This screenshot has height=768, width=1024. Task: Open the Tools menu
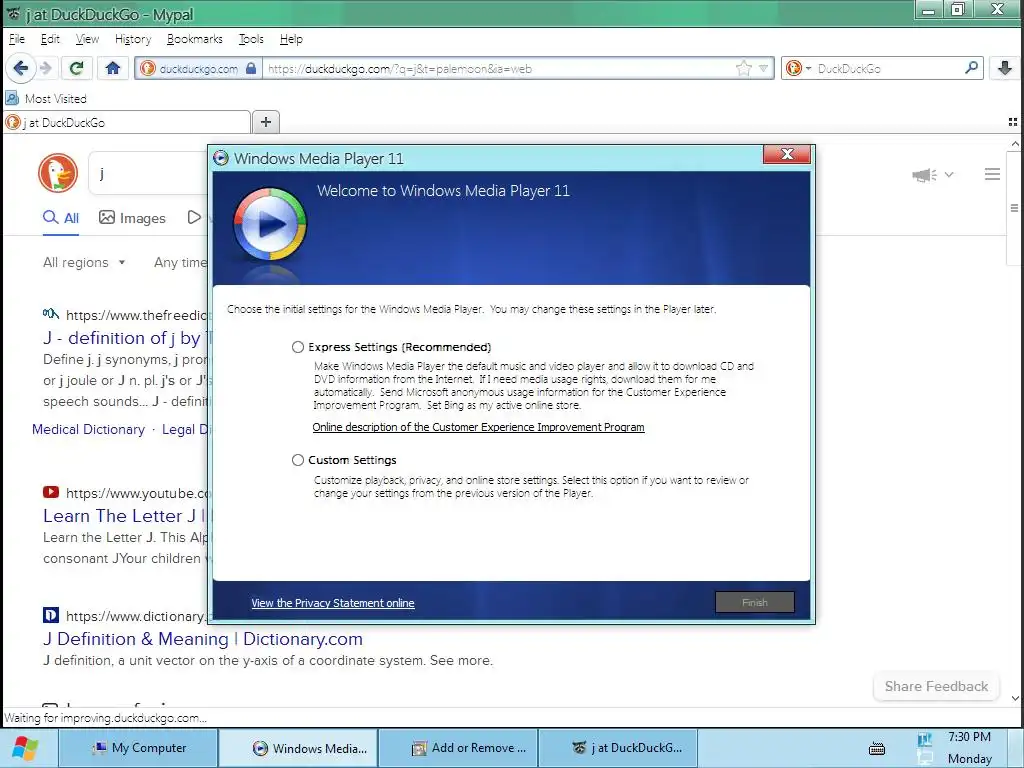251,39
